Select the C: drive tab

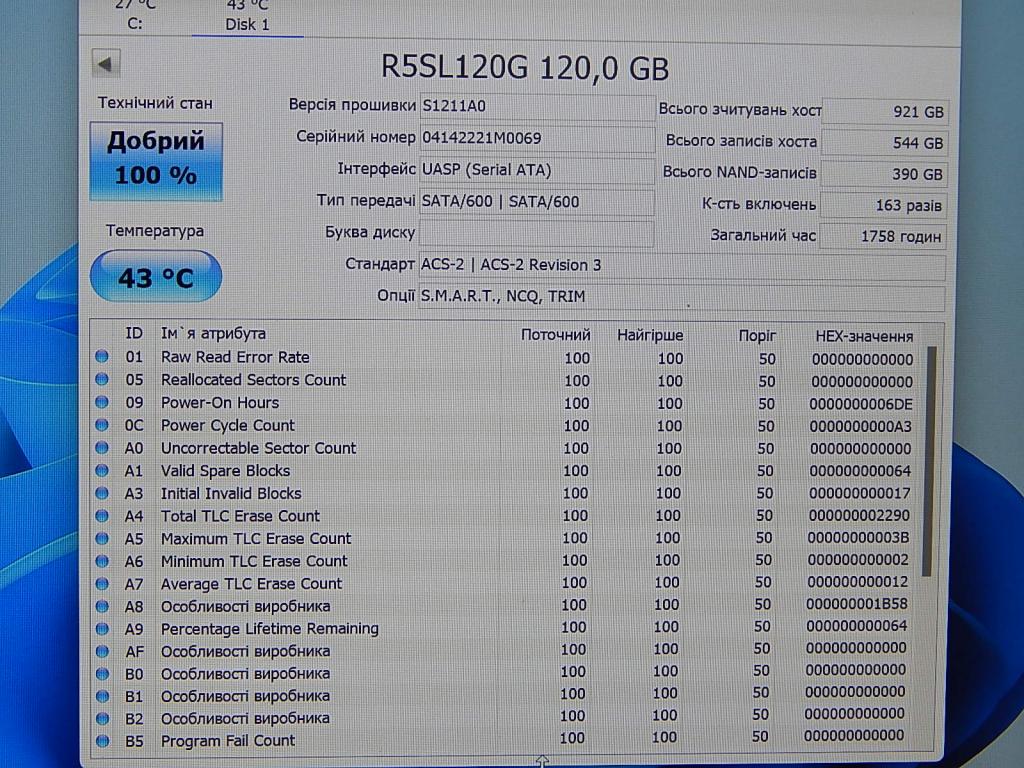[x=135, y=17]
